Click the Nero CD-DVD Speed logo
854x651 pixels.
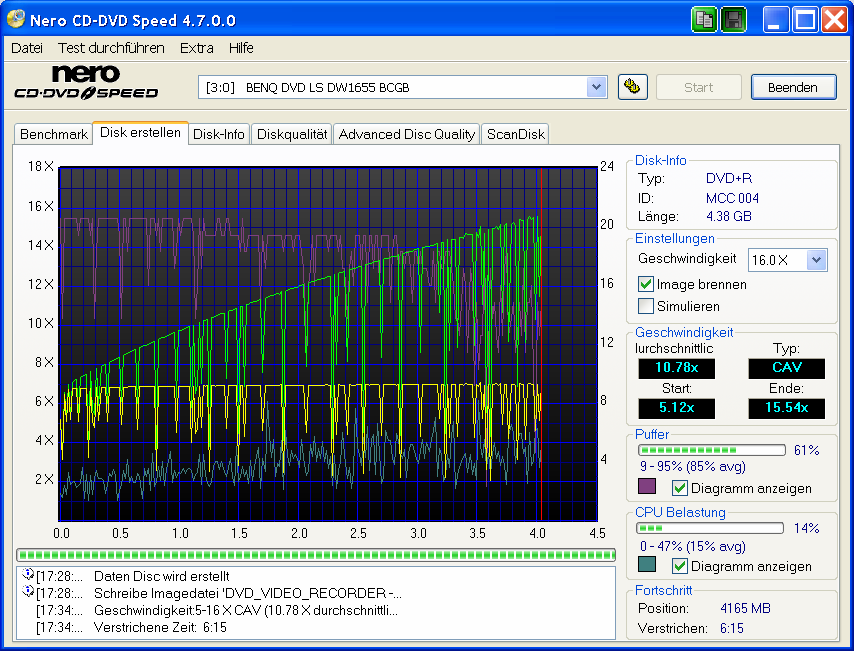tap(88, 82)
